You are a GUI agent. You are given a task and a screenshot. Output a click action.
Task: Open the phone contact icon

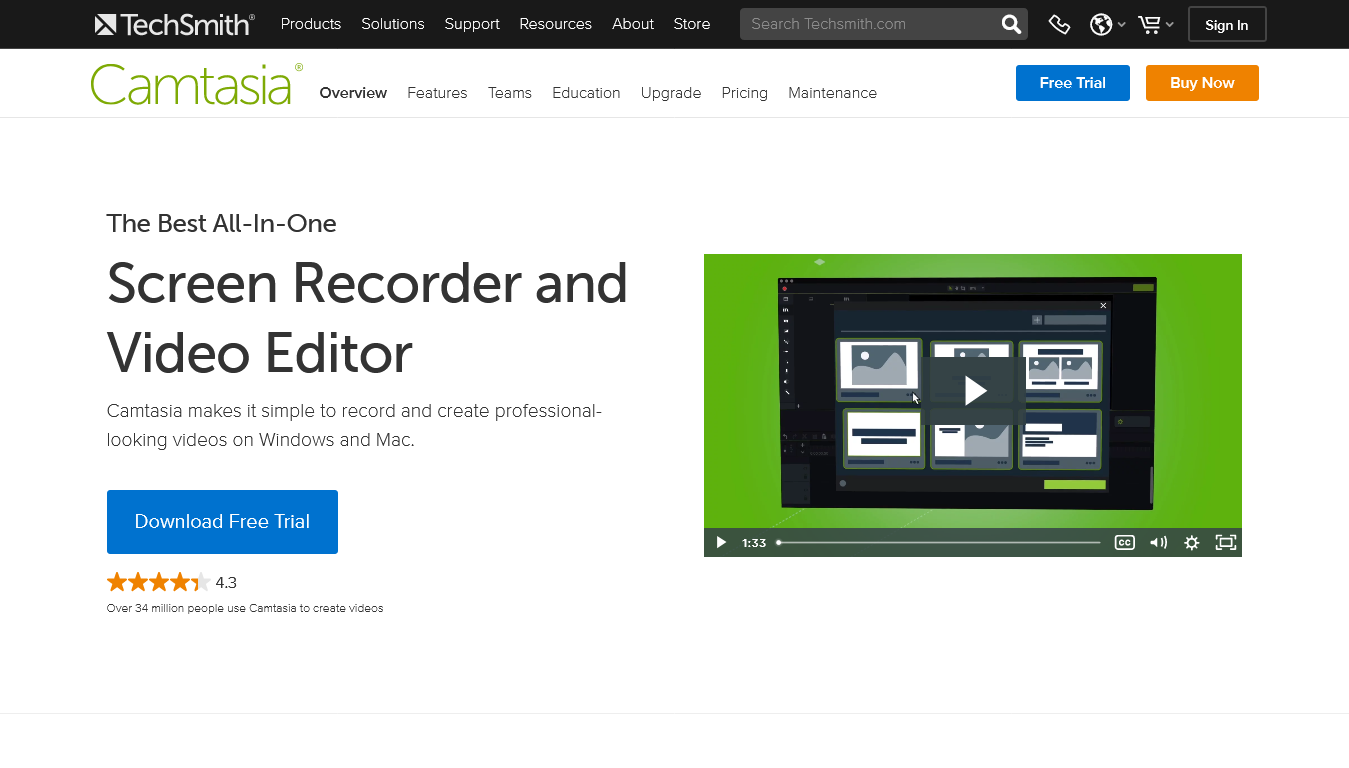(x=1059, y=24)
